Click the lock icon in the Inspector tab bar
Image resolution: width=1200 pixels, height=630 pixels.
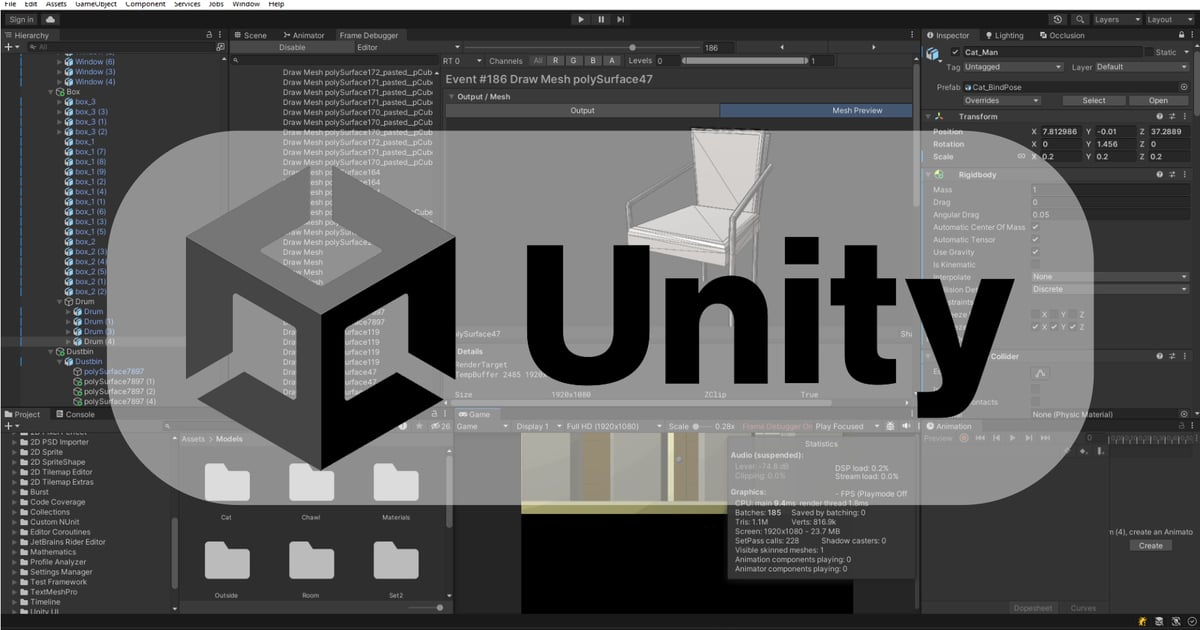coord(1180,35)
